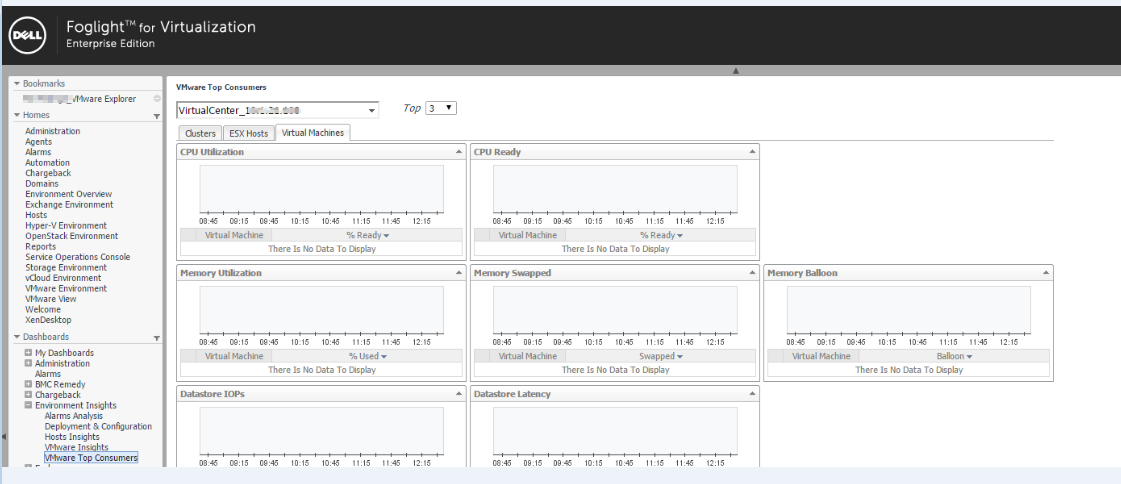Open the Automation home
Screen dimensions: 1121x484
click(47, 162)
